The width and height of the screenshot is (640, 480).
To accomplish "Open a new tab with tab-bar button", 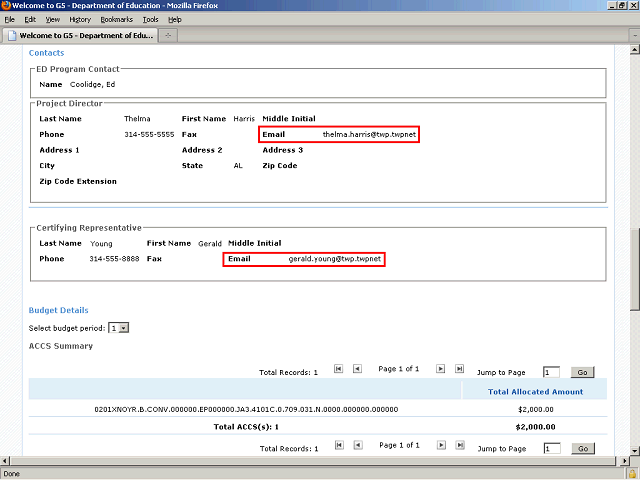I will tap(168, 37).
